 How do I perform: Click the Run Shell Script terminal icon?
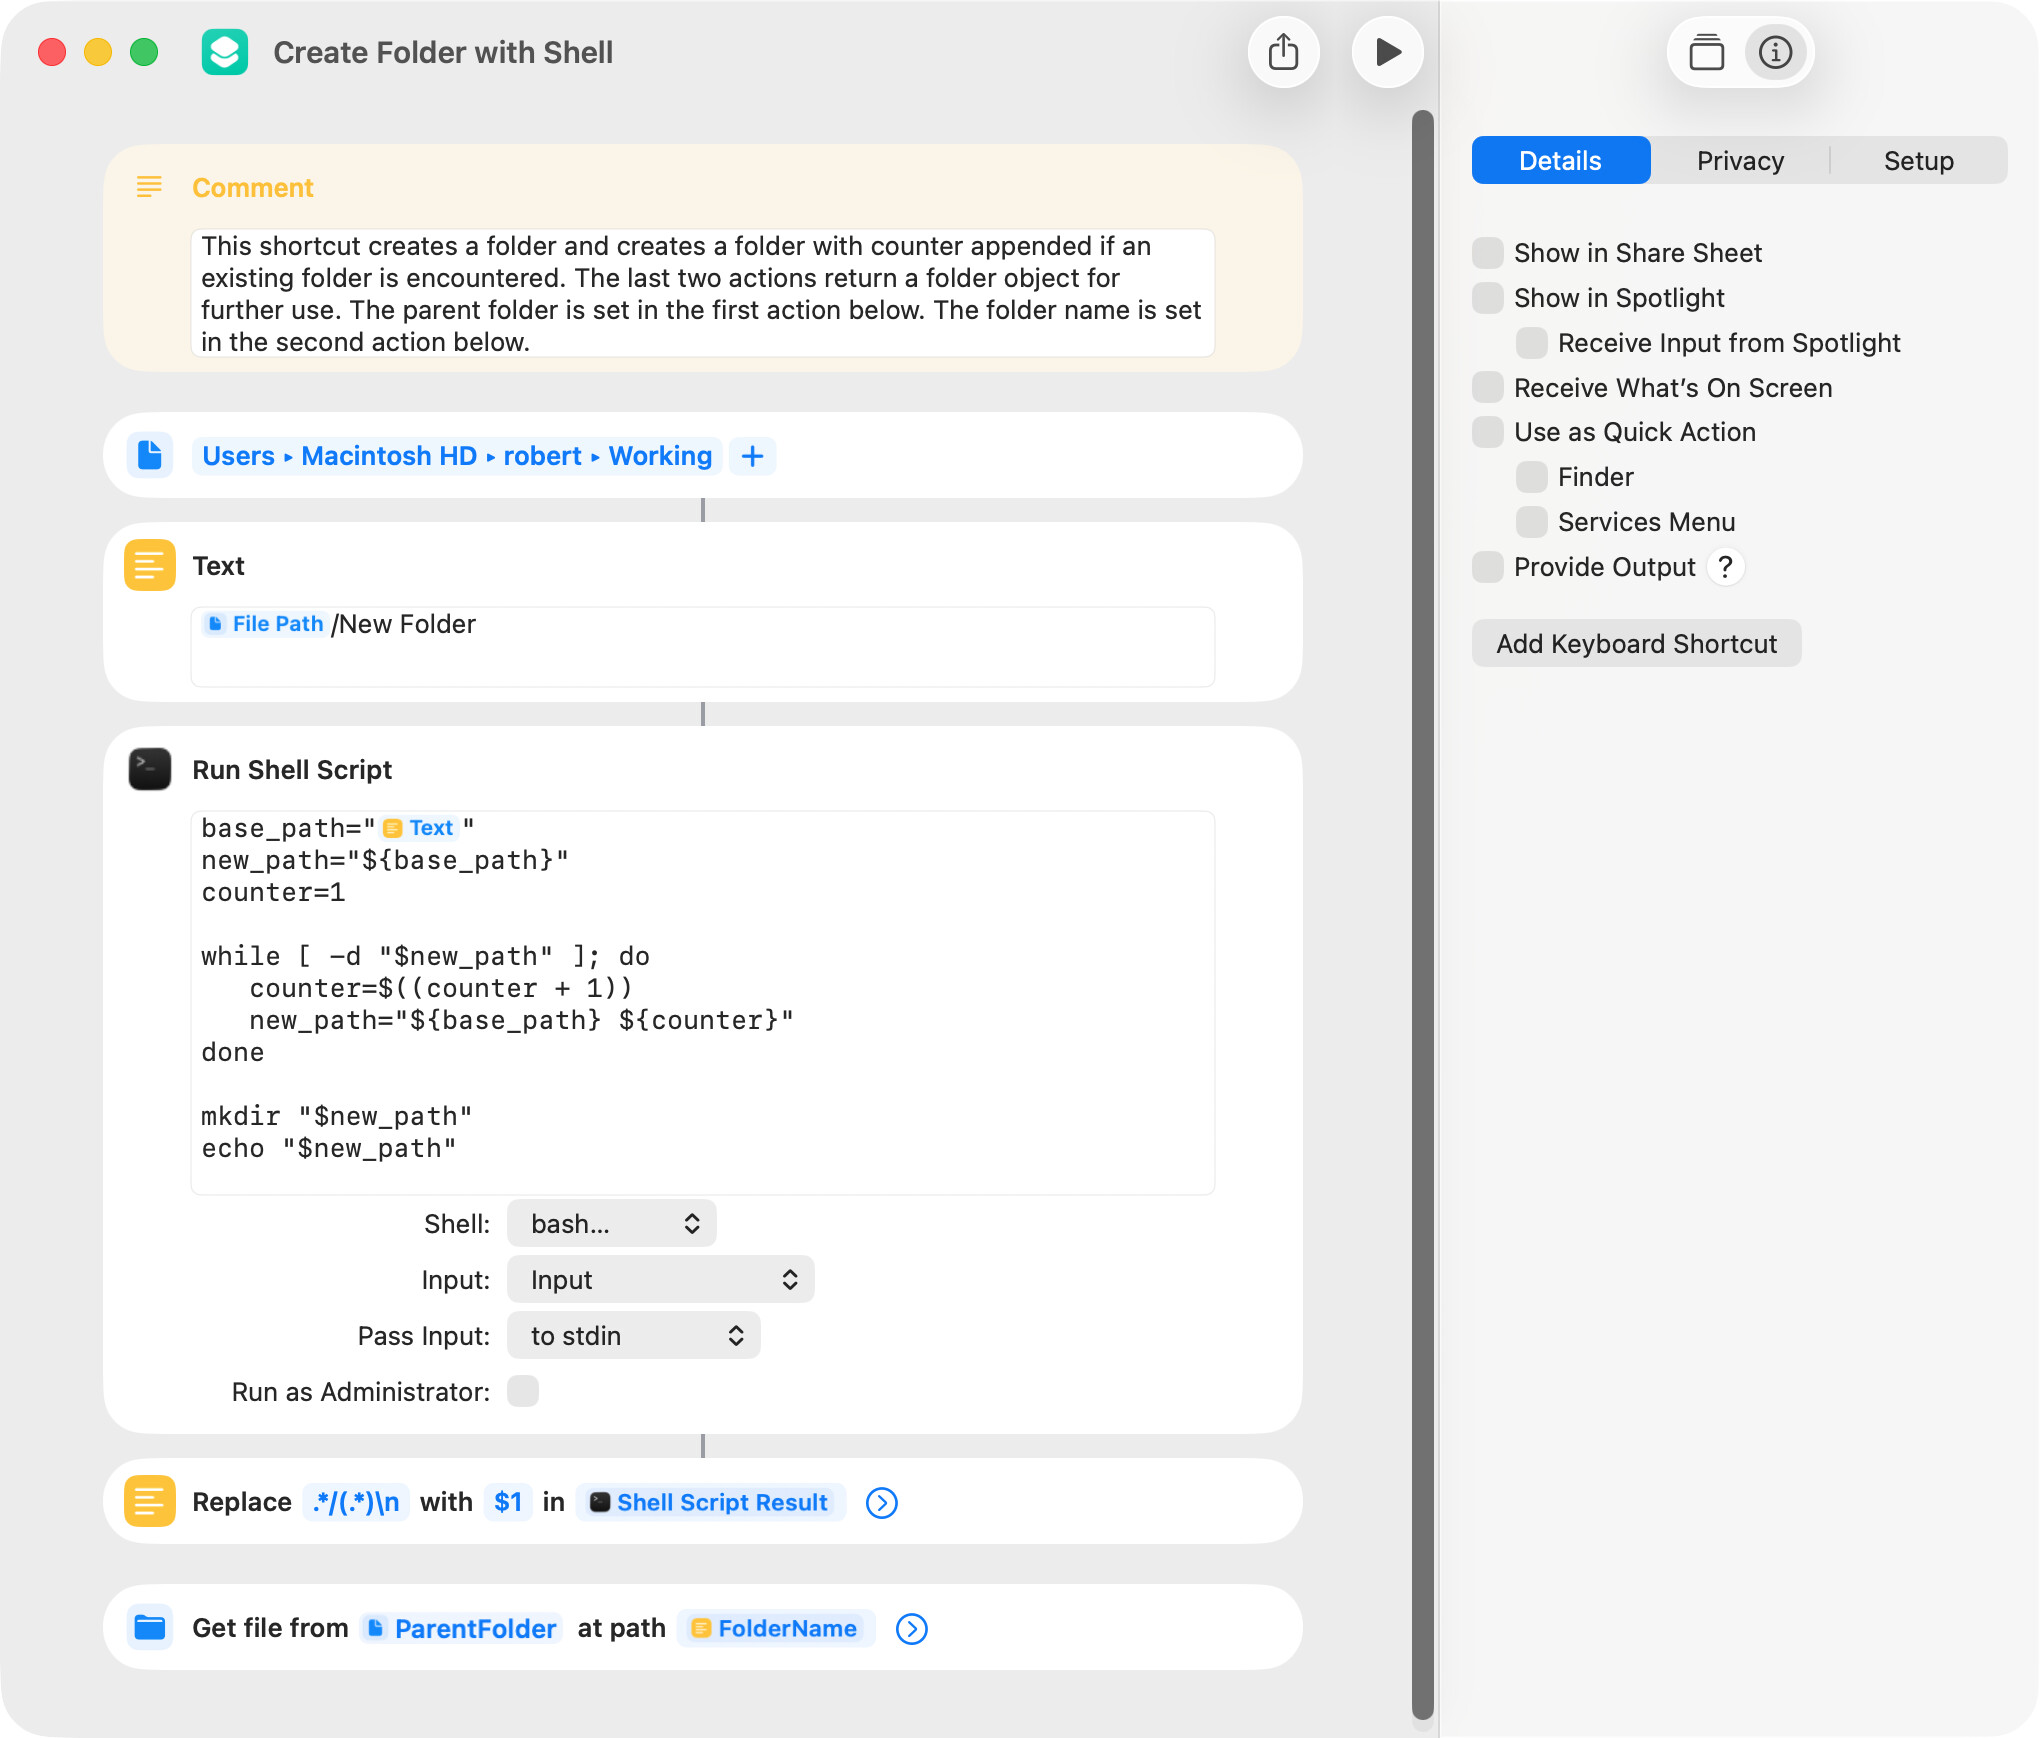150,769
